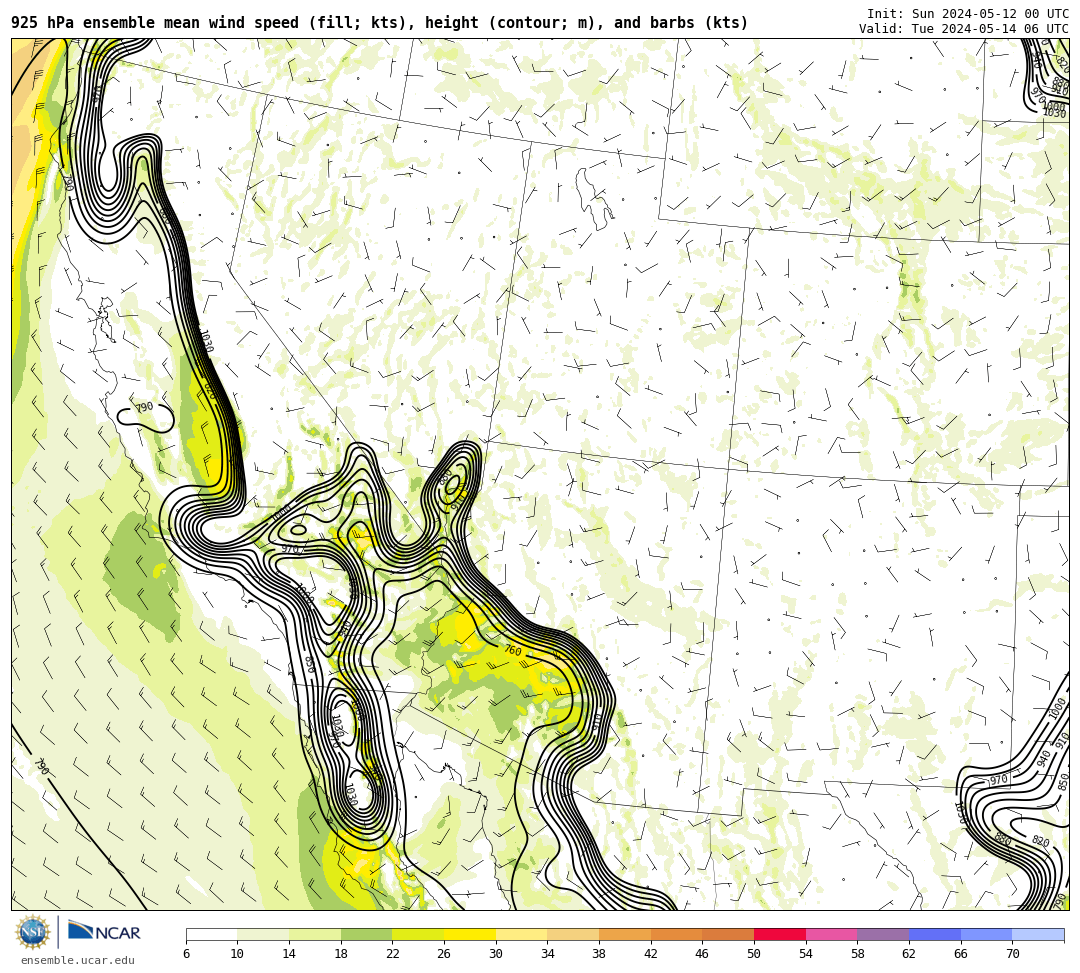Click the lightest blue swatch past 70
Screen dimensions: 1080x973
point(1038,934)
